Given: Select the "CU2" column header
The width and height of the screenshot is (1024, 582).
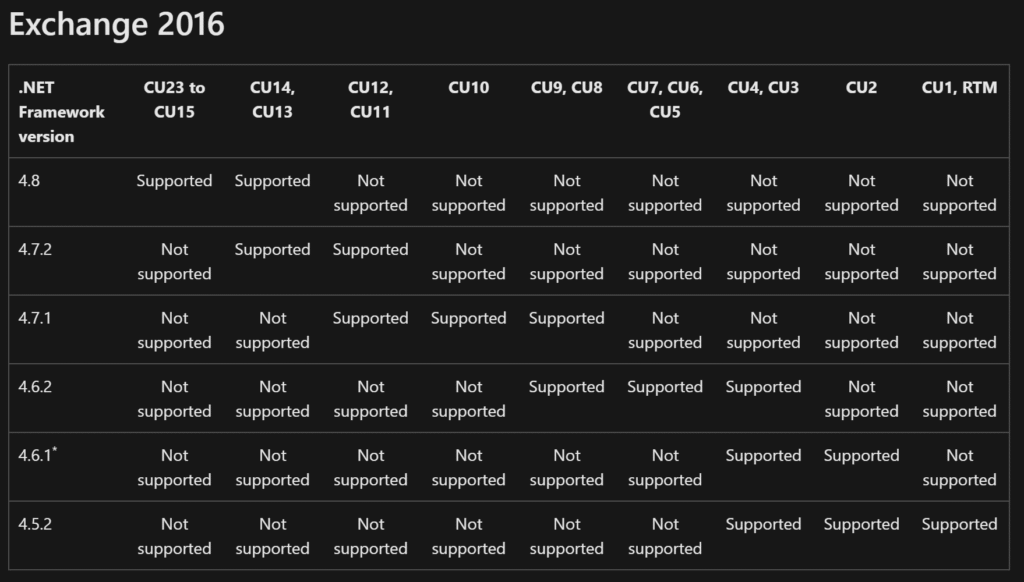Looking at the screenshot, I should (x=861, y=88).
